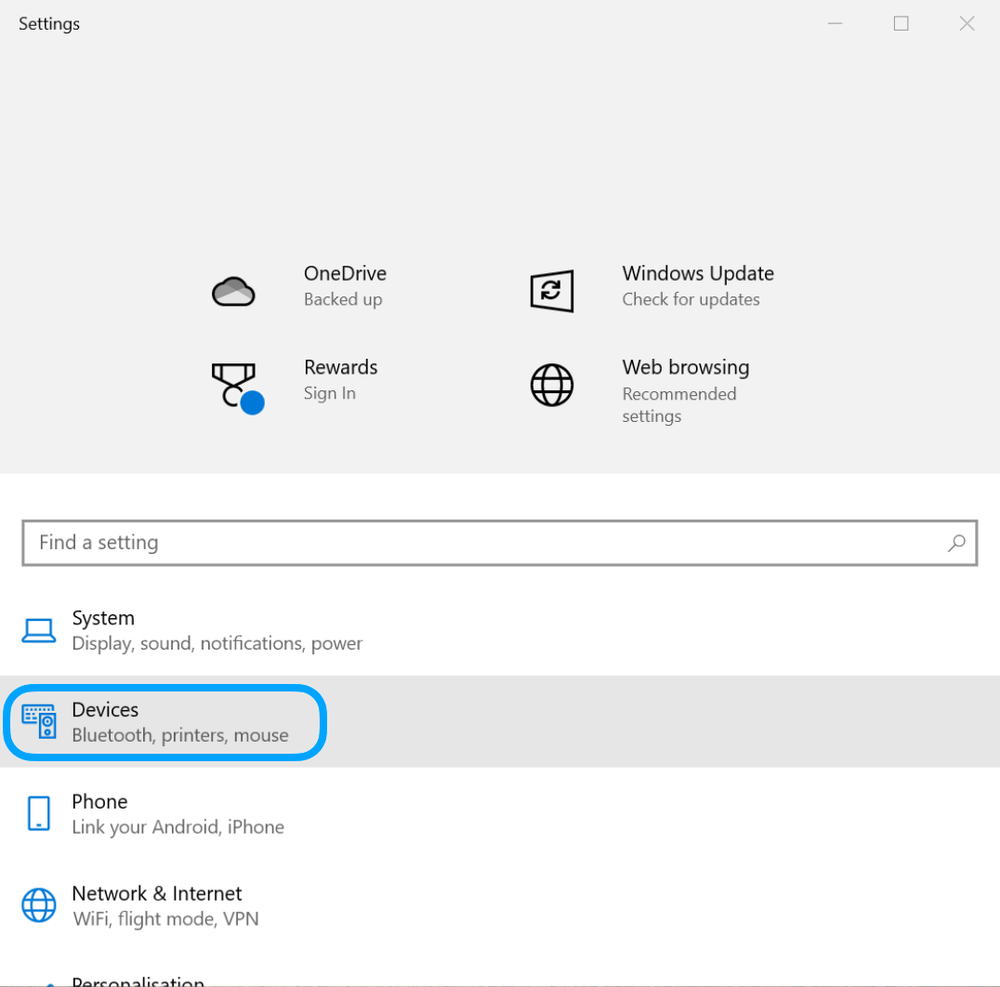
Task: Click Sign In under Rewards
Action: (x=329, y=393)
